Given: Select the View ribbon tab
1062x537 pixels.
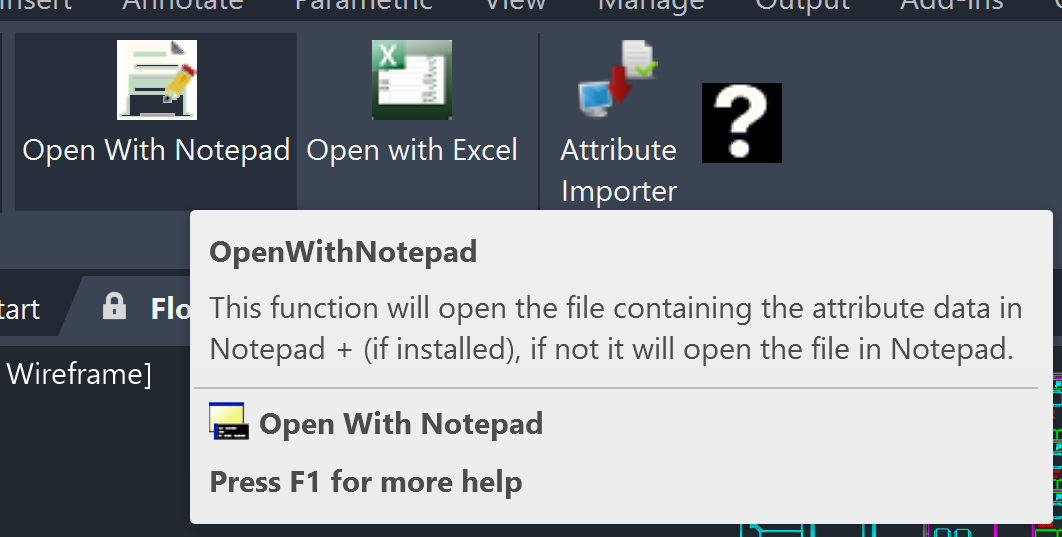Looking at the screenshot, I should (515, 5).
